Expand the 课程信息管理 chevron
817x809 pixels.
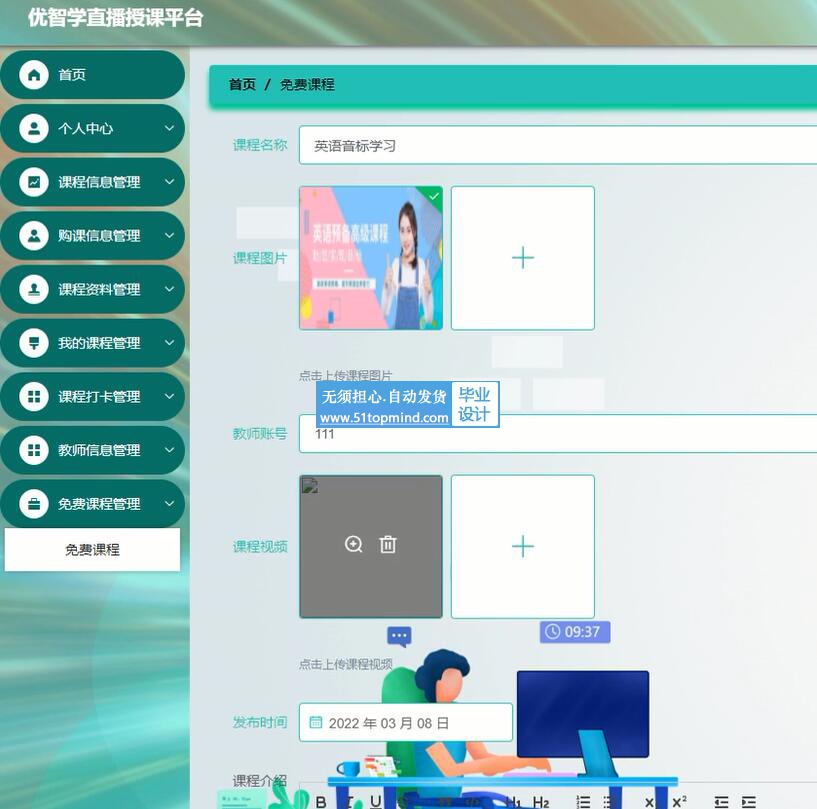[x=169, y=182]
